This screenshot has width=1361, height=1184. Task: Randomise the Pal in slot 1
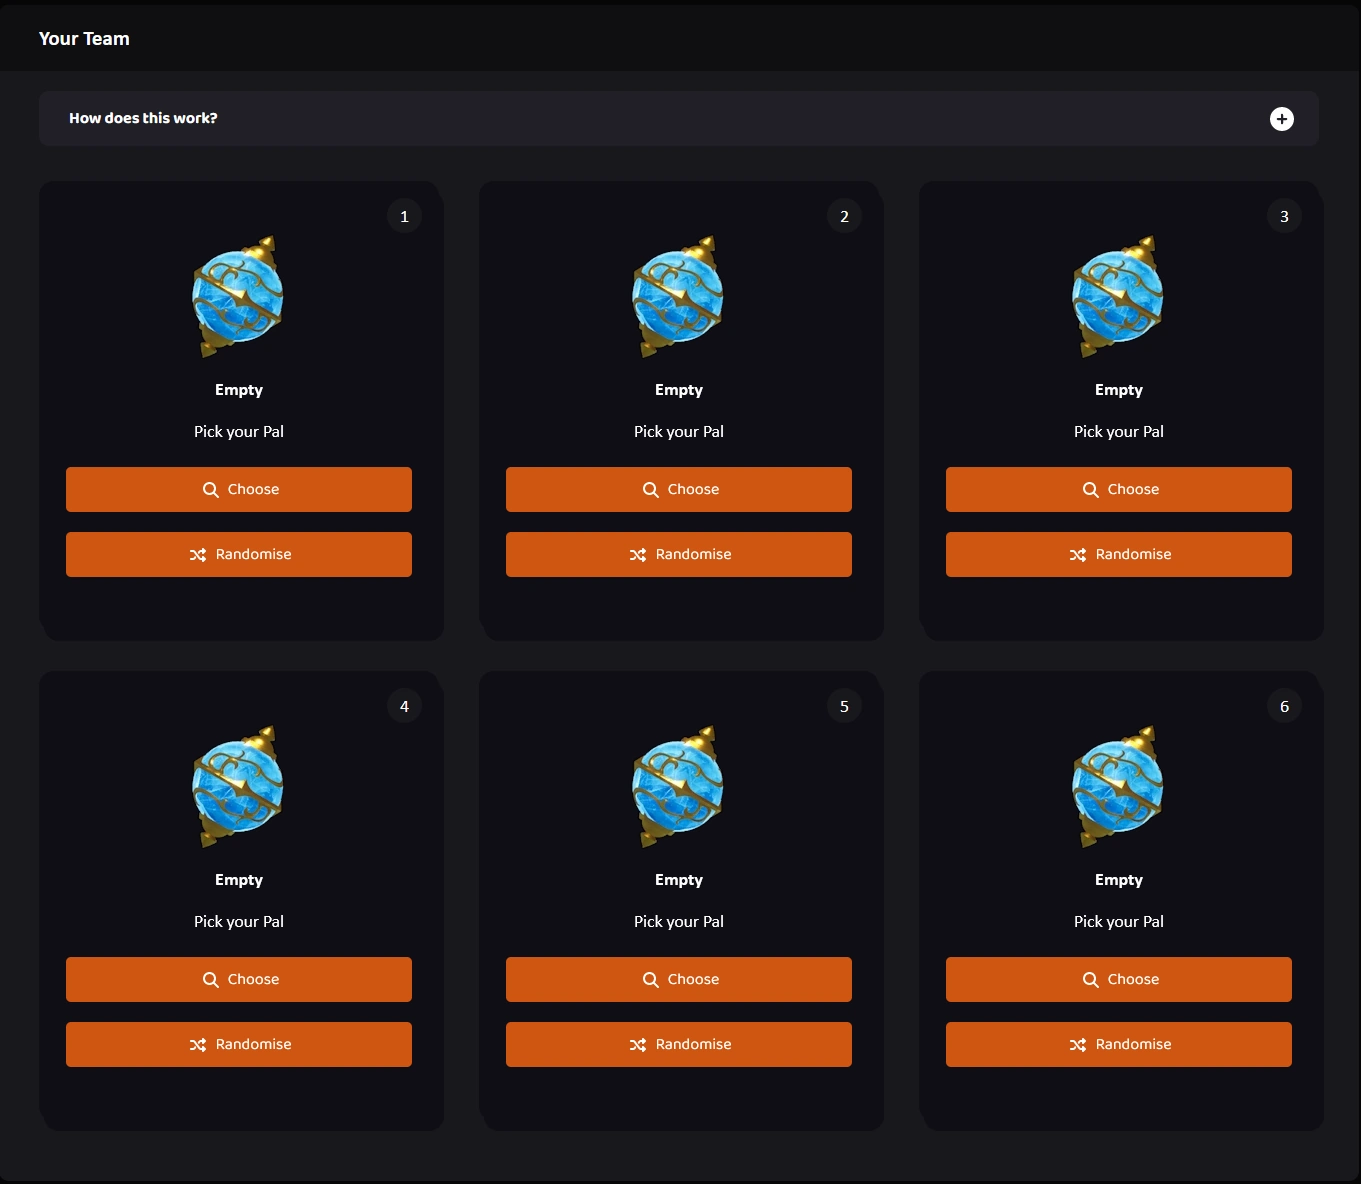tap(239, 554)
